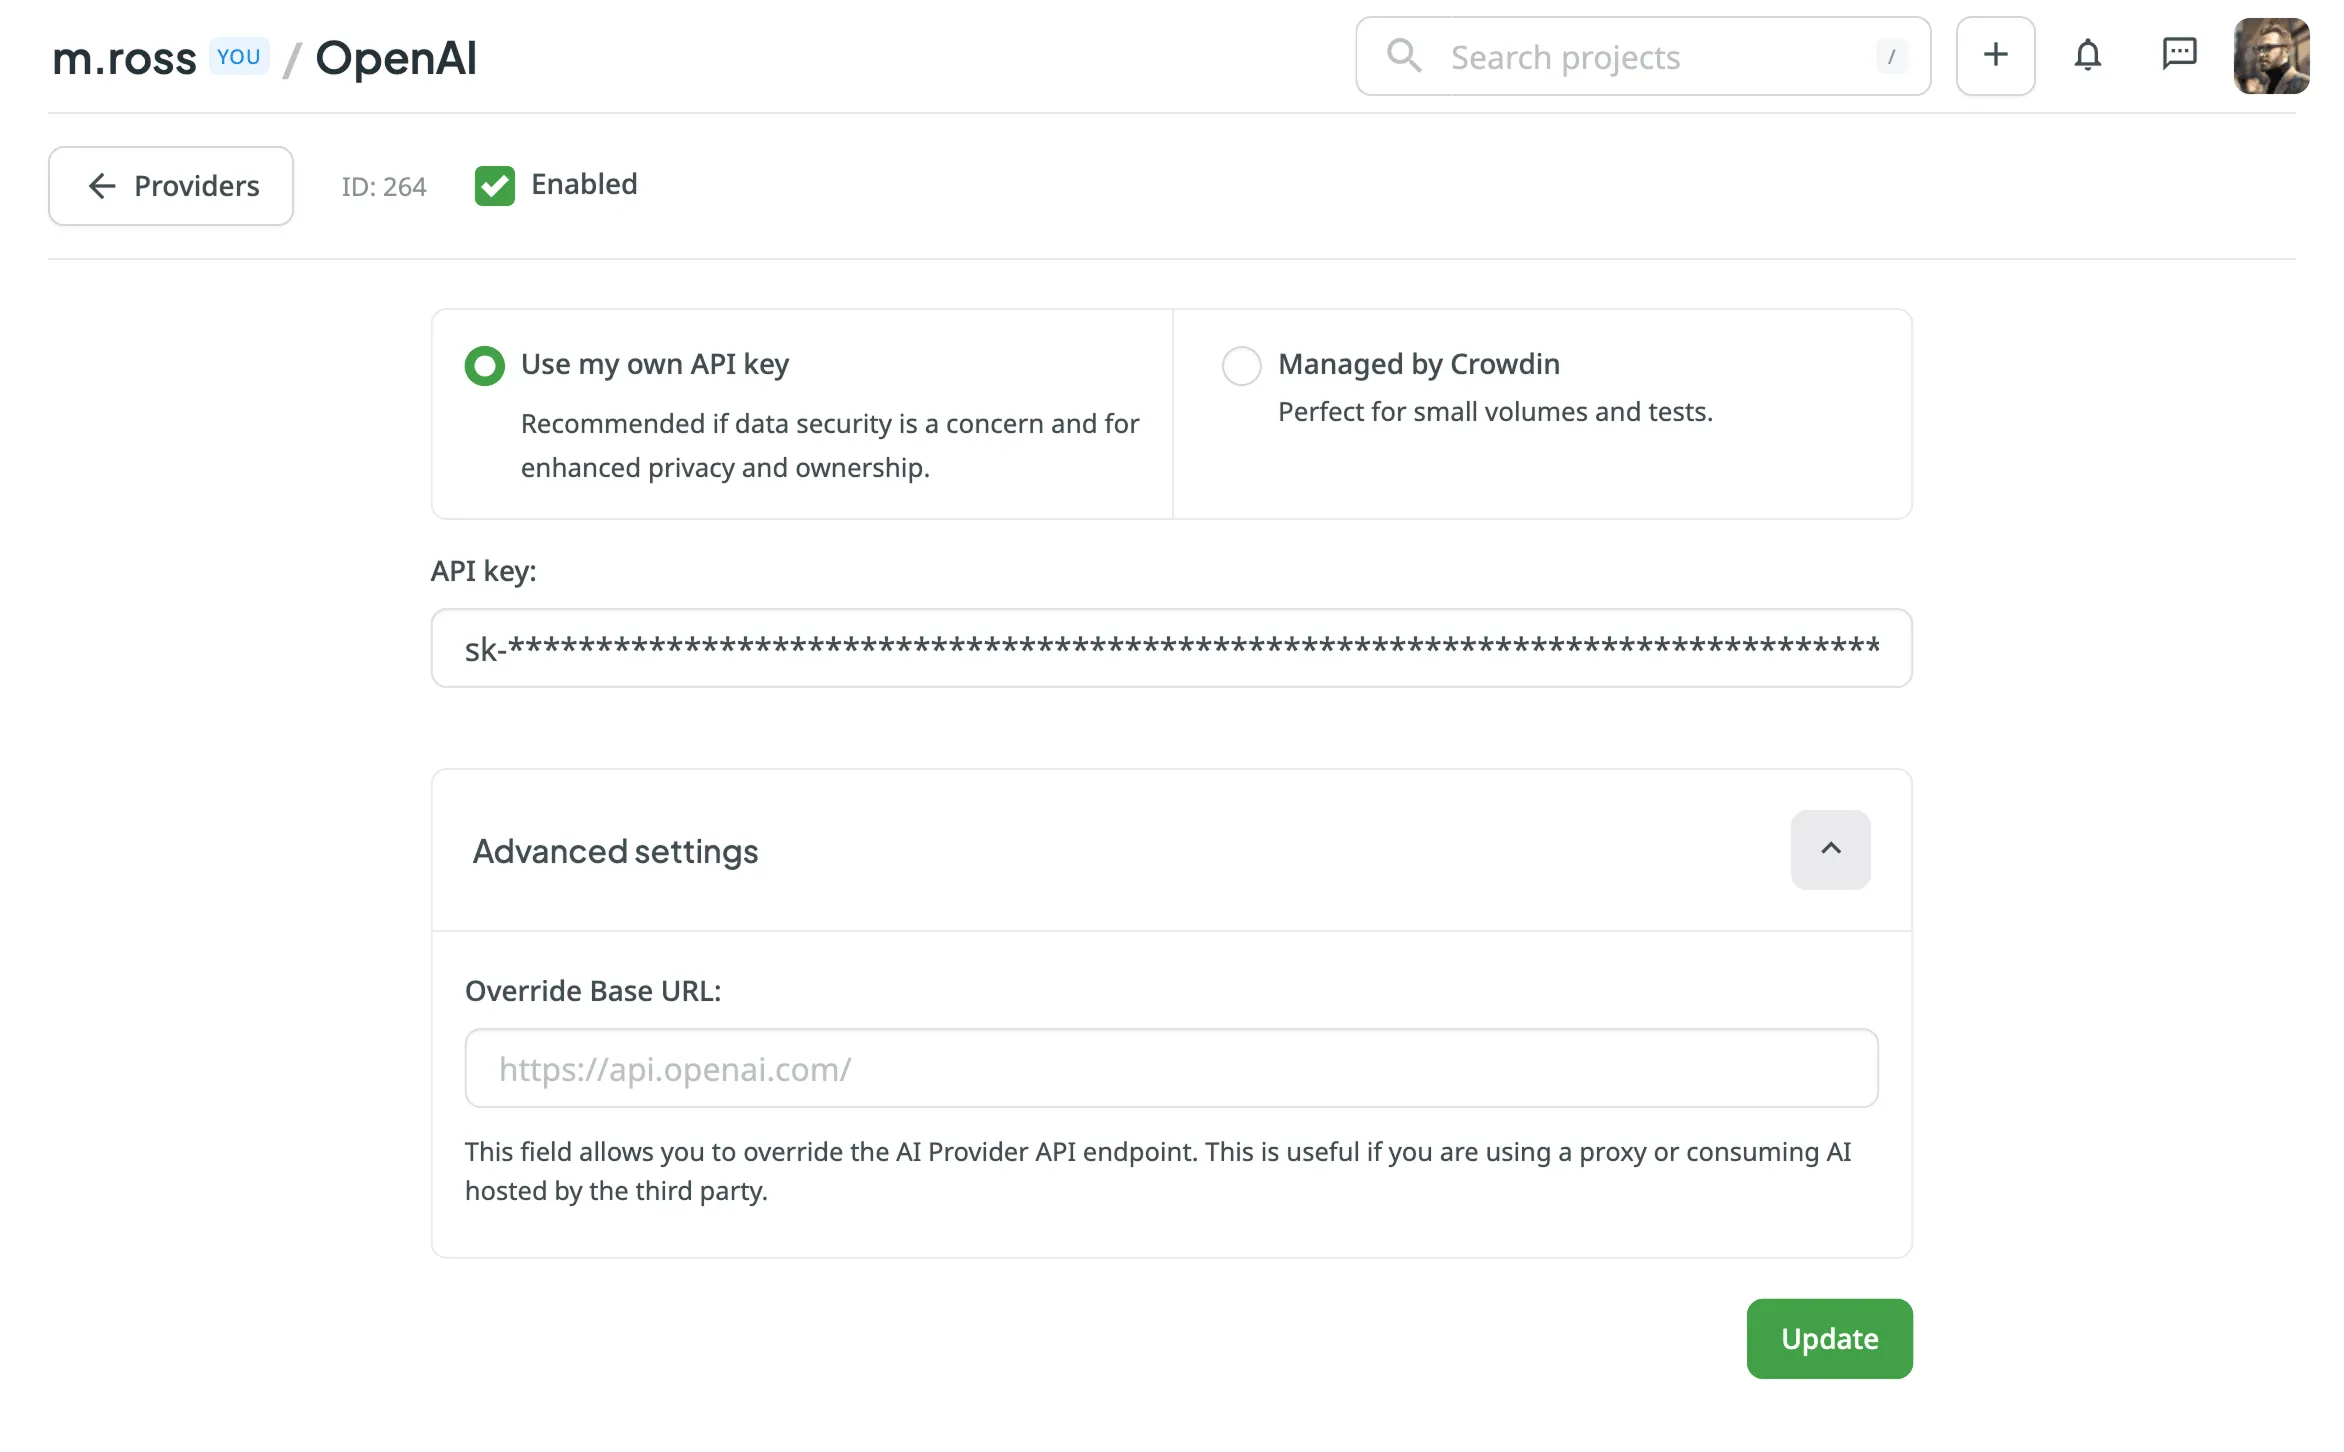Collapse the Advanced settings section
Image resolution: width=2344 pixels, height=1452 pixels.
(1830, 850)
